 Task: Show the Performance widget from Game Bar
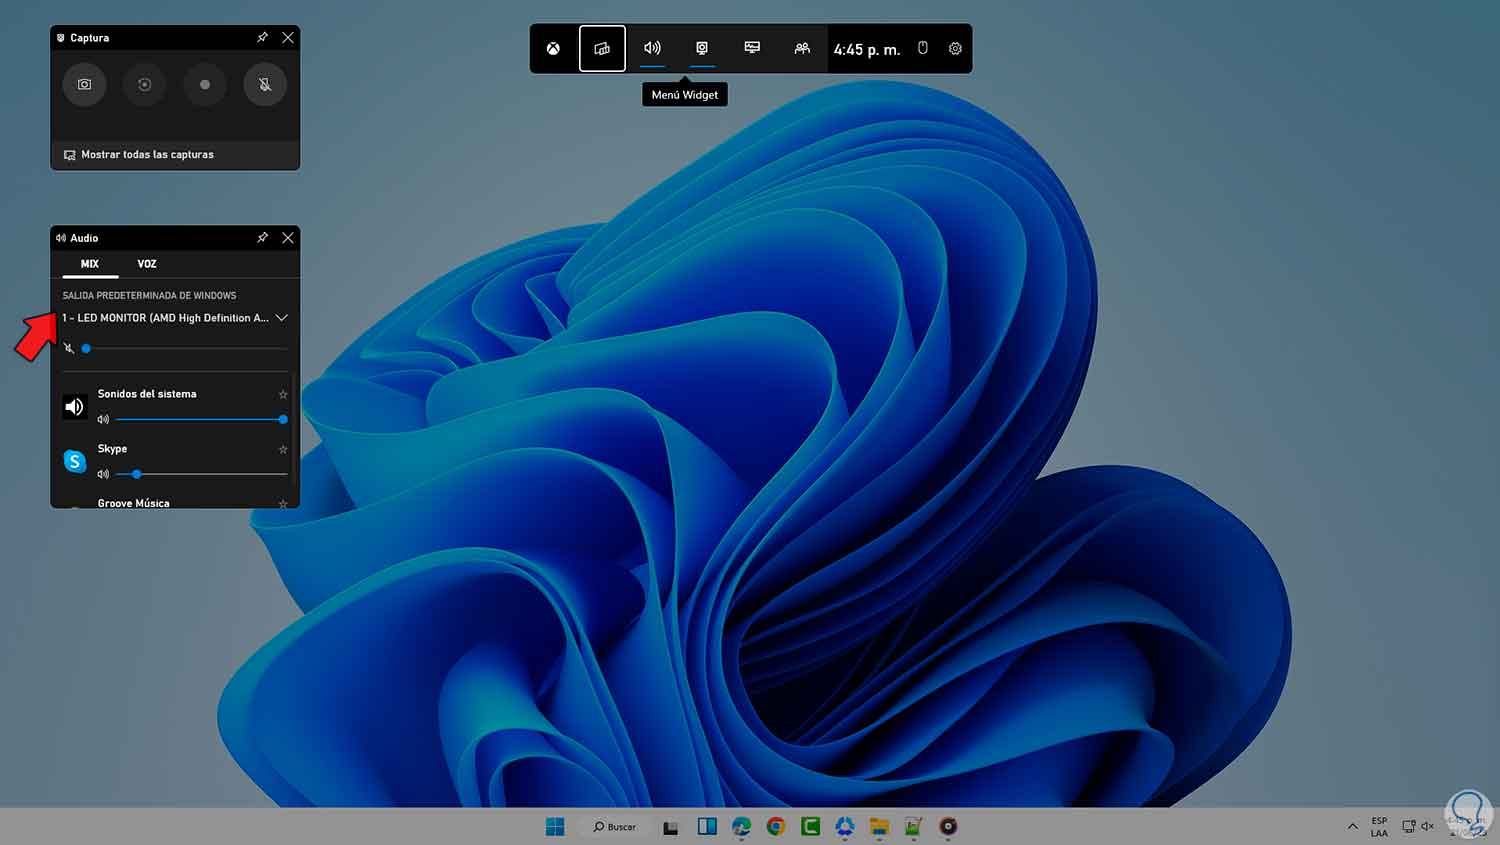[x=752, y=48]
